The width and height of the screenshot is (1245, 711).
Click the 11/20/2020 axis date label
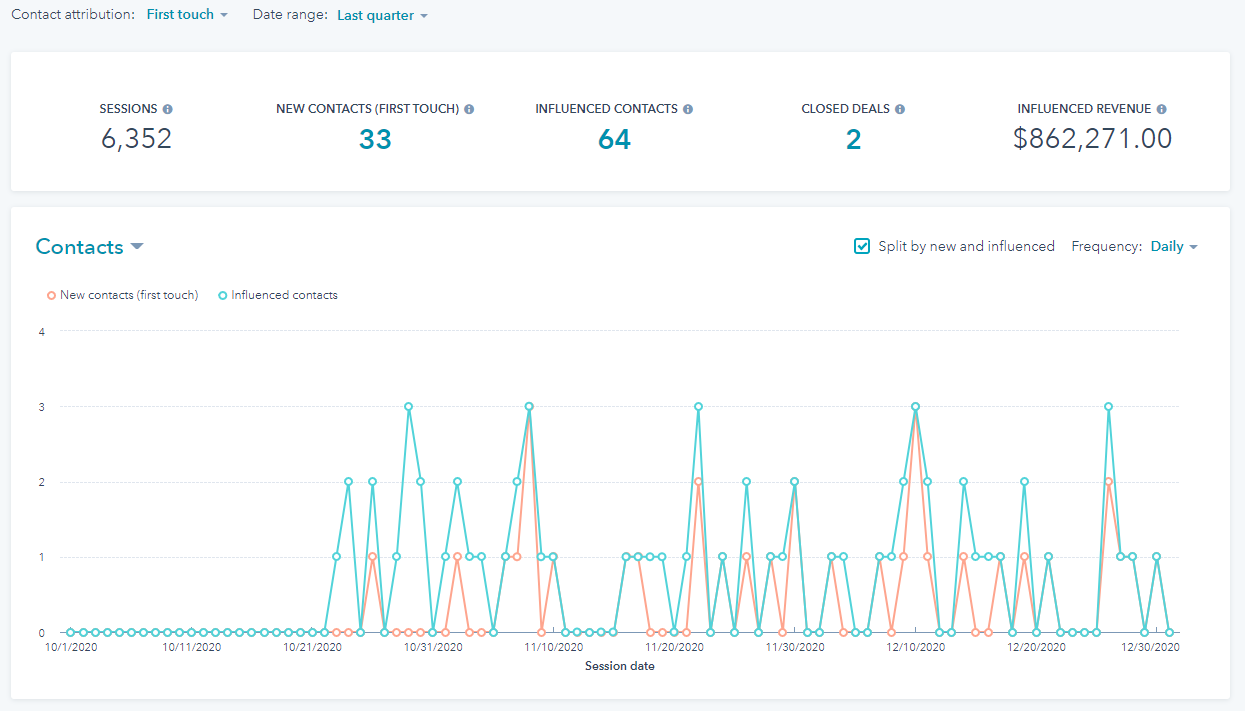[674, 648]
